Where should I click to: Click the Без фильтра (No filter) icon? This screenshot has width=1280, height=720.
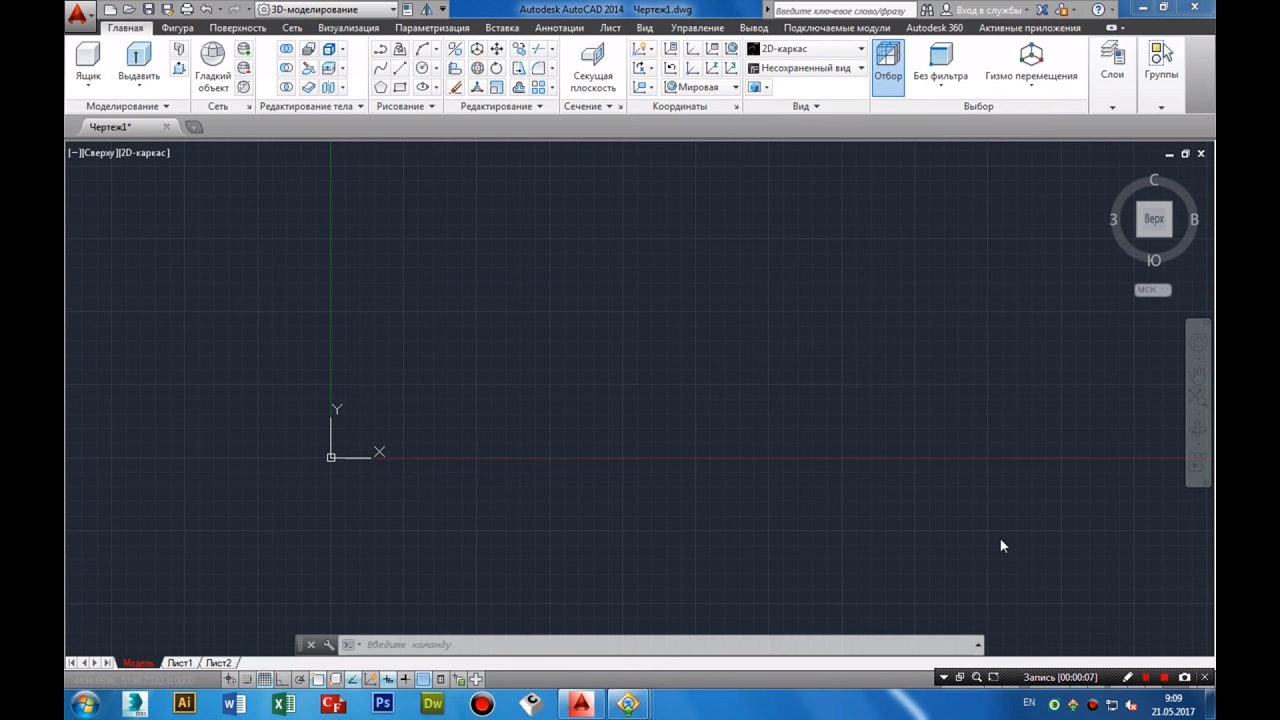940,62
